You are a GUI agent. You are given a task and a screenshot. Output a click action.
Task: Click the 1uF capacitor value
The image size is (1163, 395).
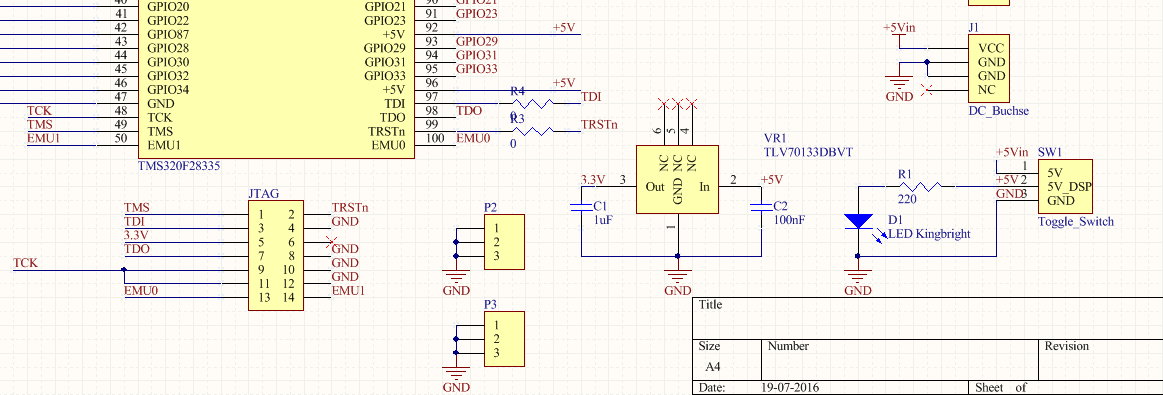point(603,220)
